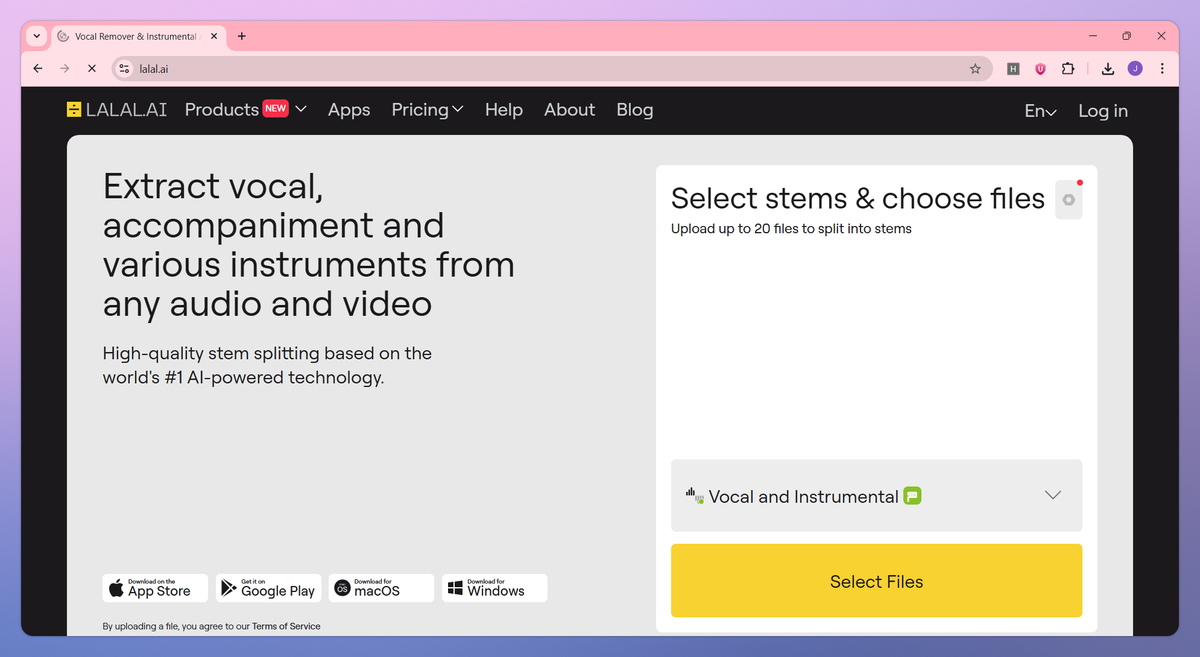The width and height of the screenshot is (1200, 657).
Task: Click the Apple icon in App Store badge
Action: click(x=116, y=588)
